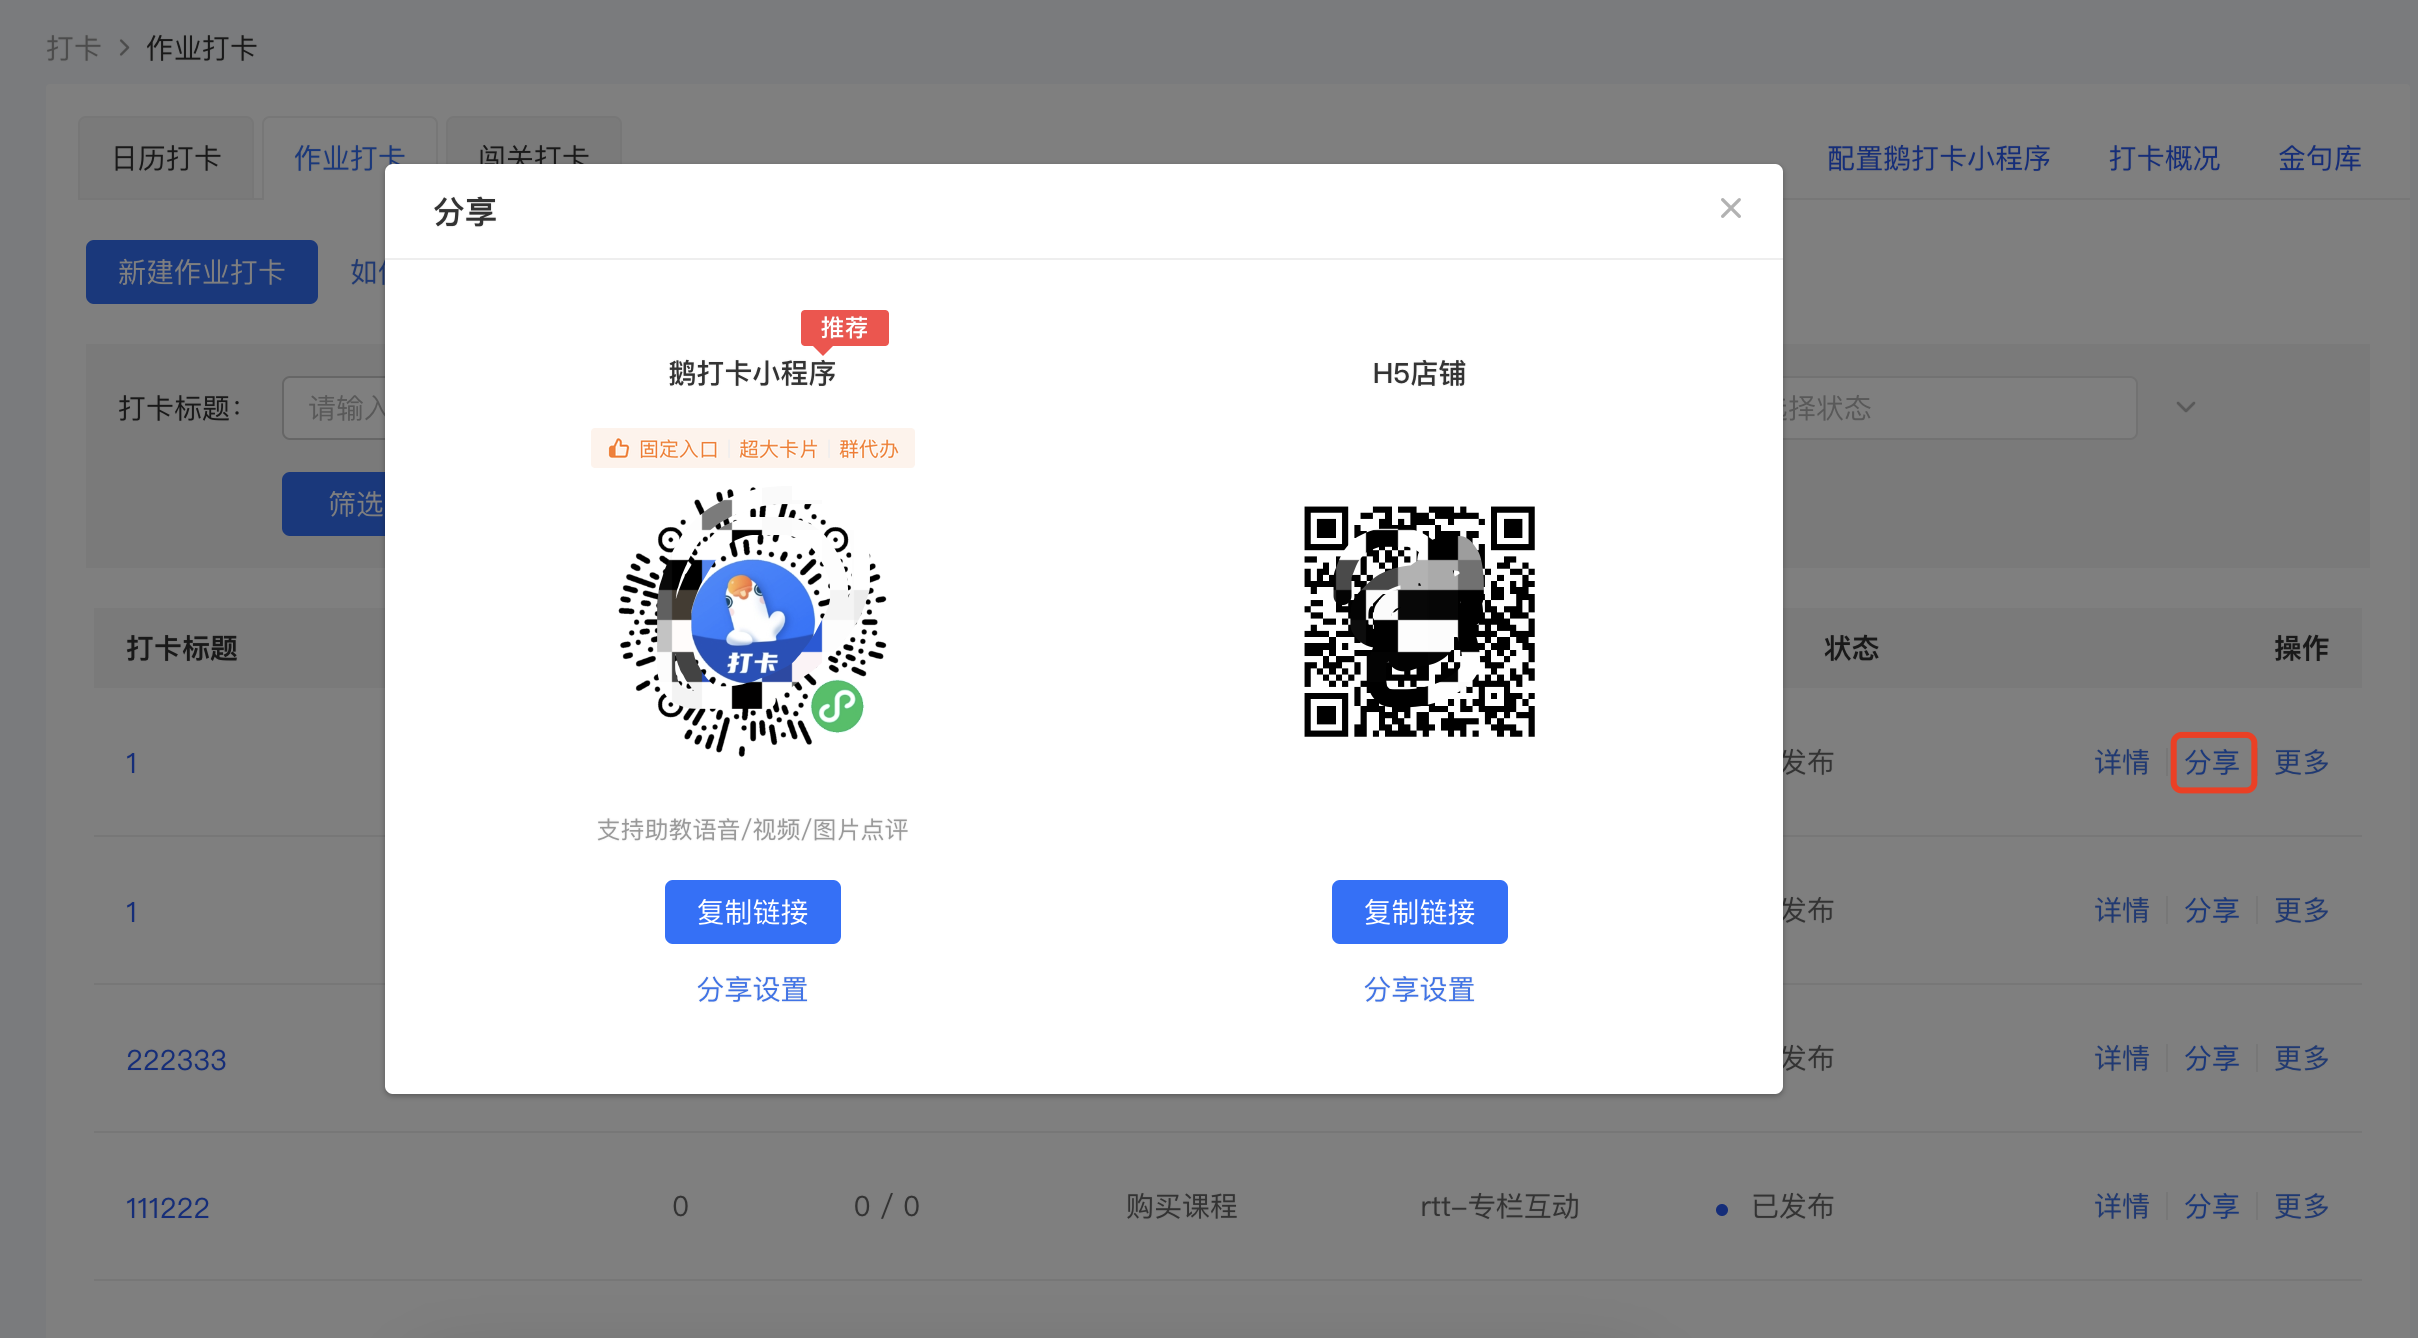Click the H5店铺 QR code image
The image size is (2418, 1338).
click(1419, 621)
